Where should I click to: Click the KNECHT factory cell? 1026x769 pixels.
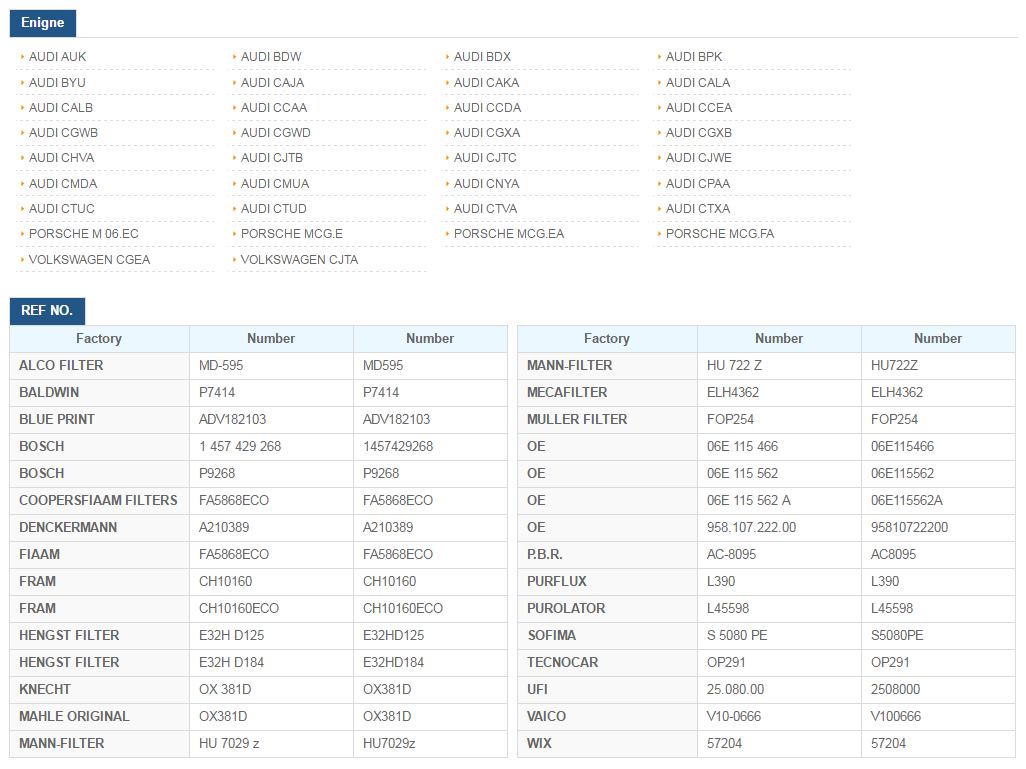coord(99,690)
